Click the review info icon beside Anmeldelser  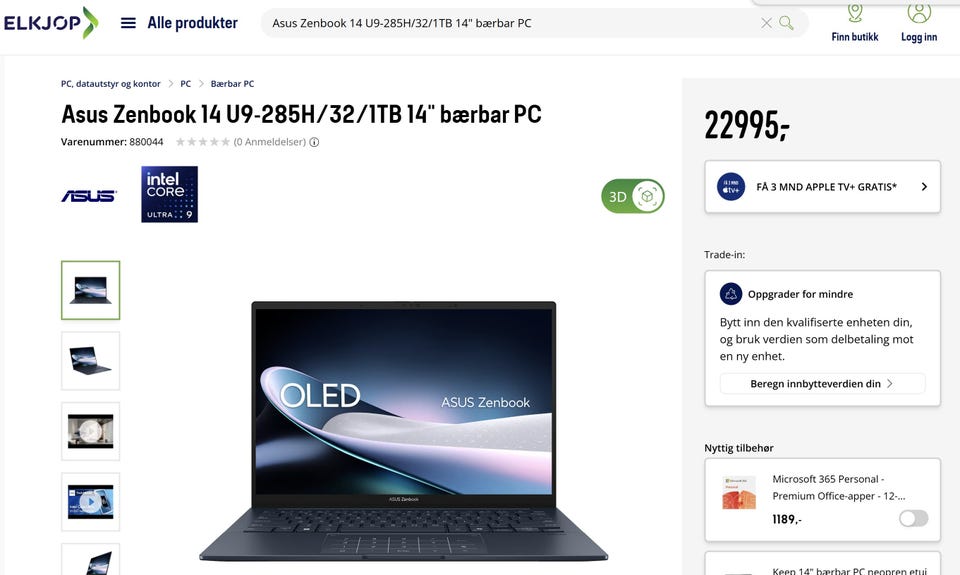(x=314, y=142)
